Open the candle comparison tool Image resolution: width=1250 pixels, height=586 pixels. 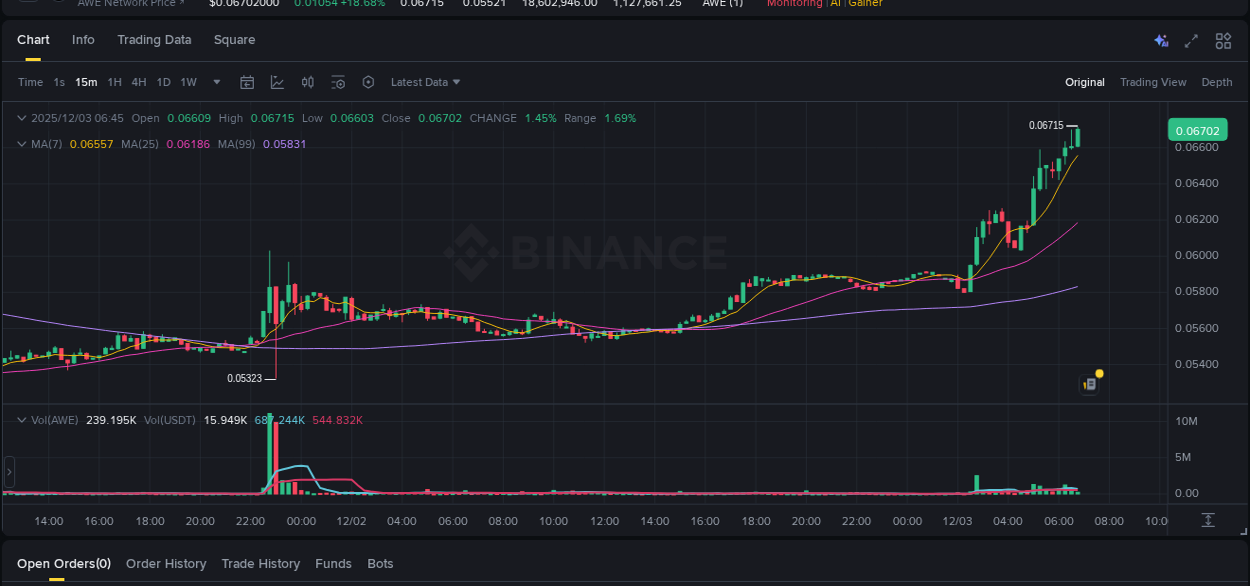click(x=307, y=82)
